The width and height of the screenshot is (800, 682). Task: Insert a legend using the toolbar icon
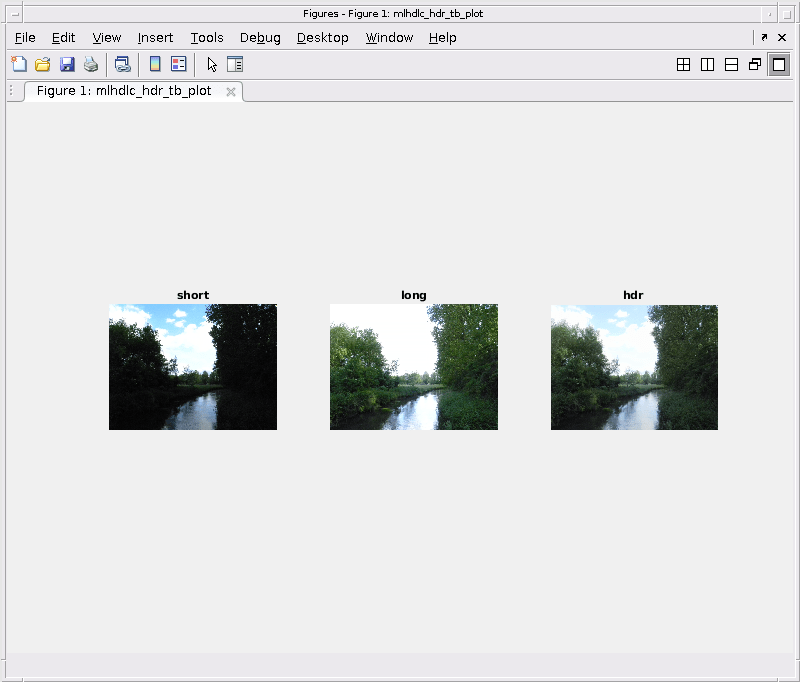click(x=179, y=64)
